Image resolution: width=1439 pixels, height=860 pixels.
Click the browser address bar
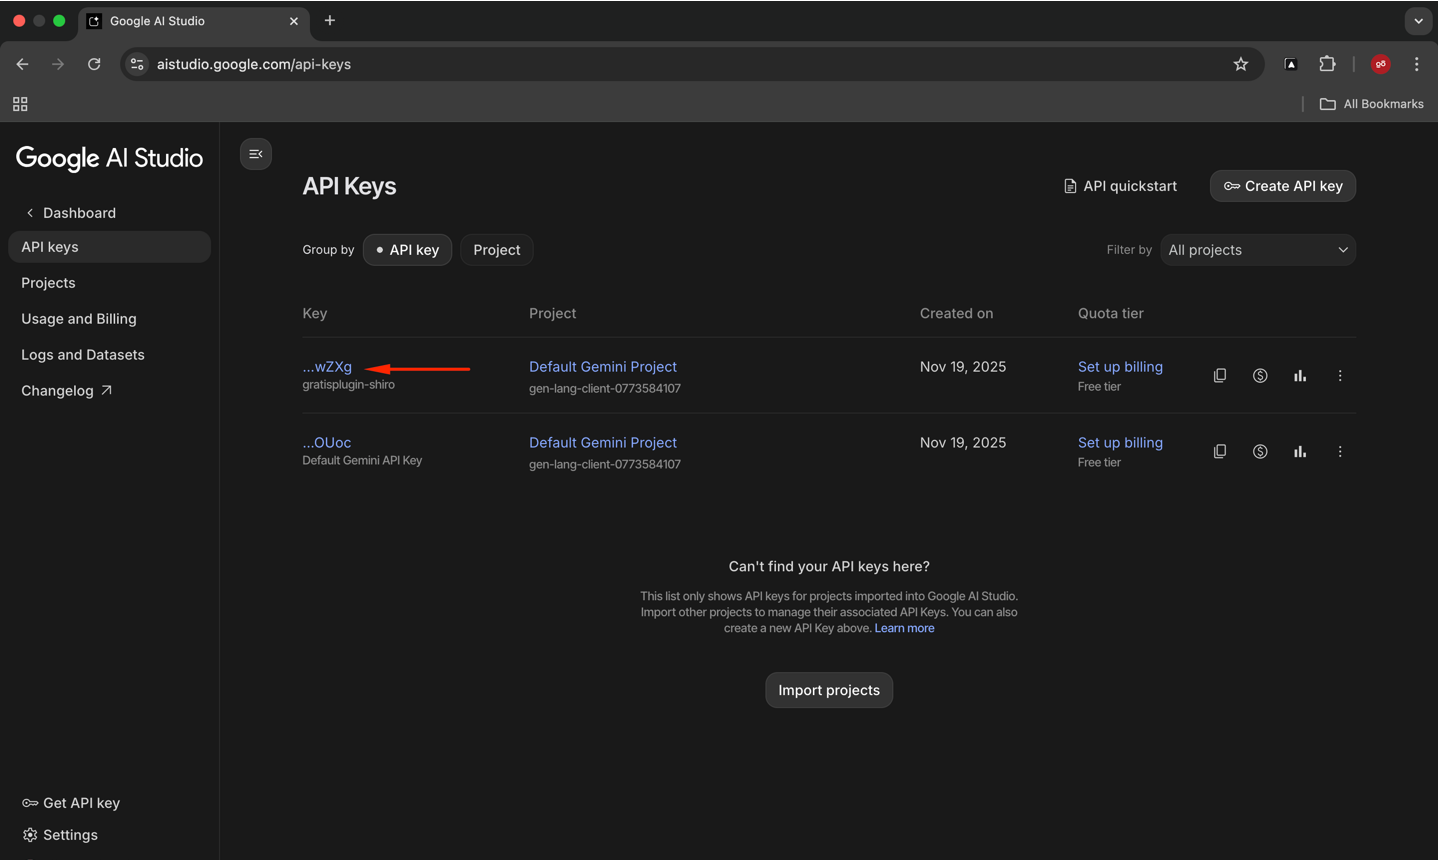(x=680, y=64)
